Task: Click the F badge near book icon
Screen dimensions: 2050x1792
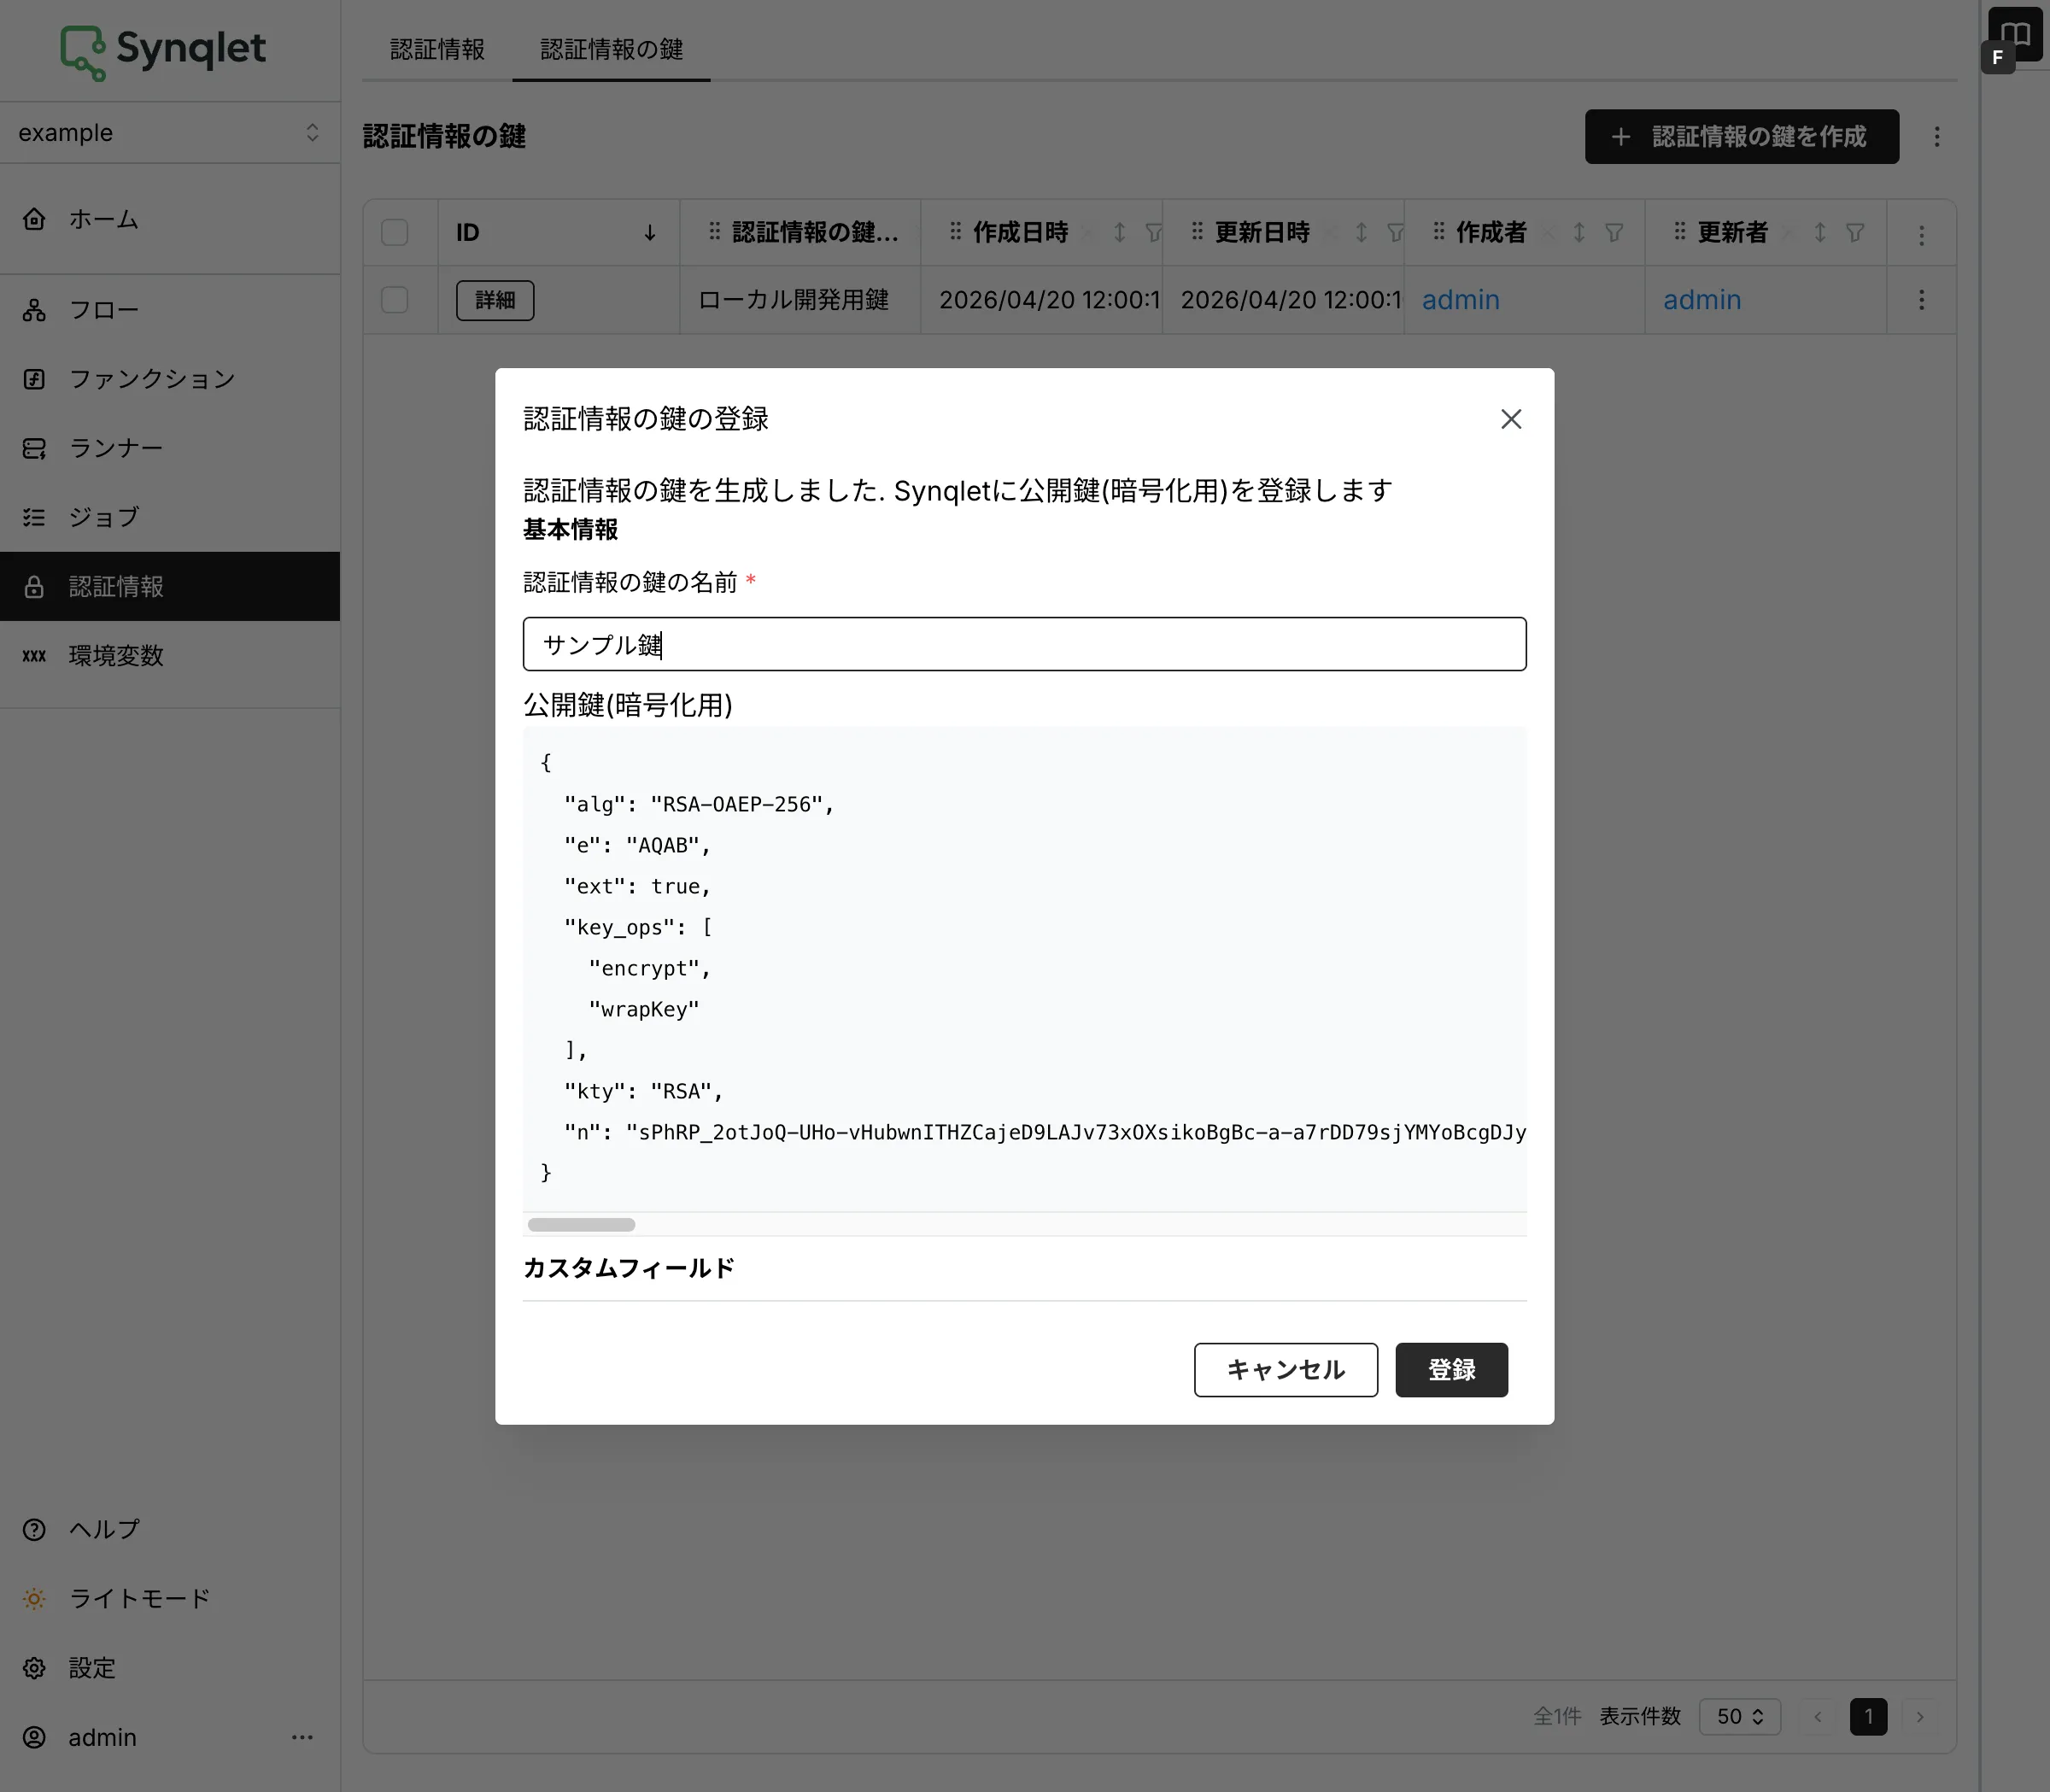Action: click(1997, 57)
